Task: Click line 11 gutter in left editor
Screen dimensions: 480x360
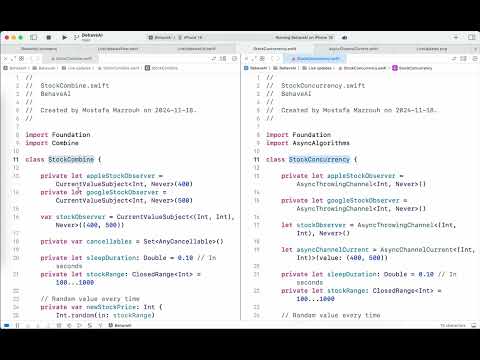Action: pos(16,159)
